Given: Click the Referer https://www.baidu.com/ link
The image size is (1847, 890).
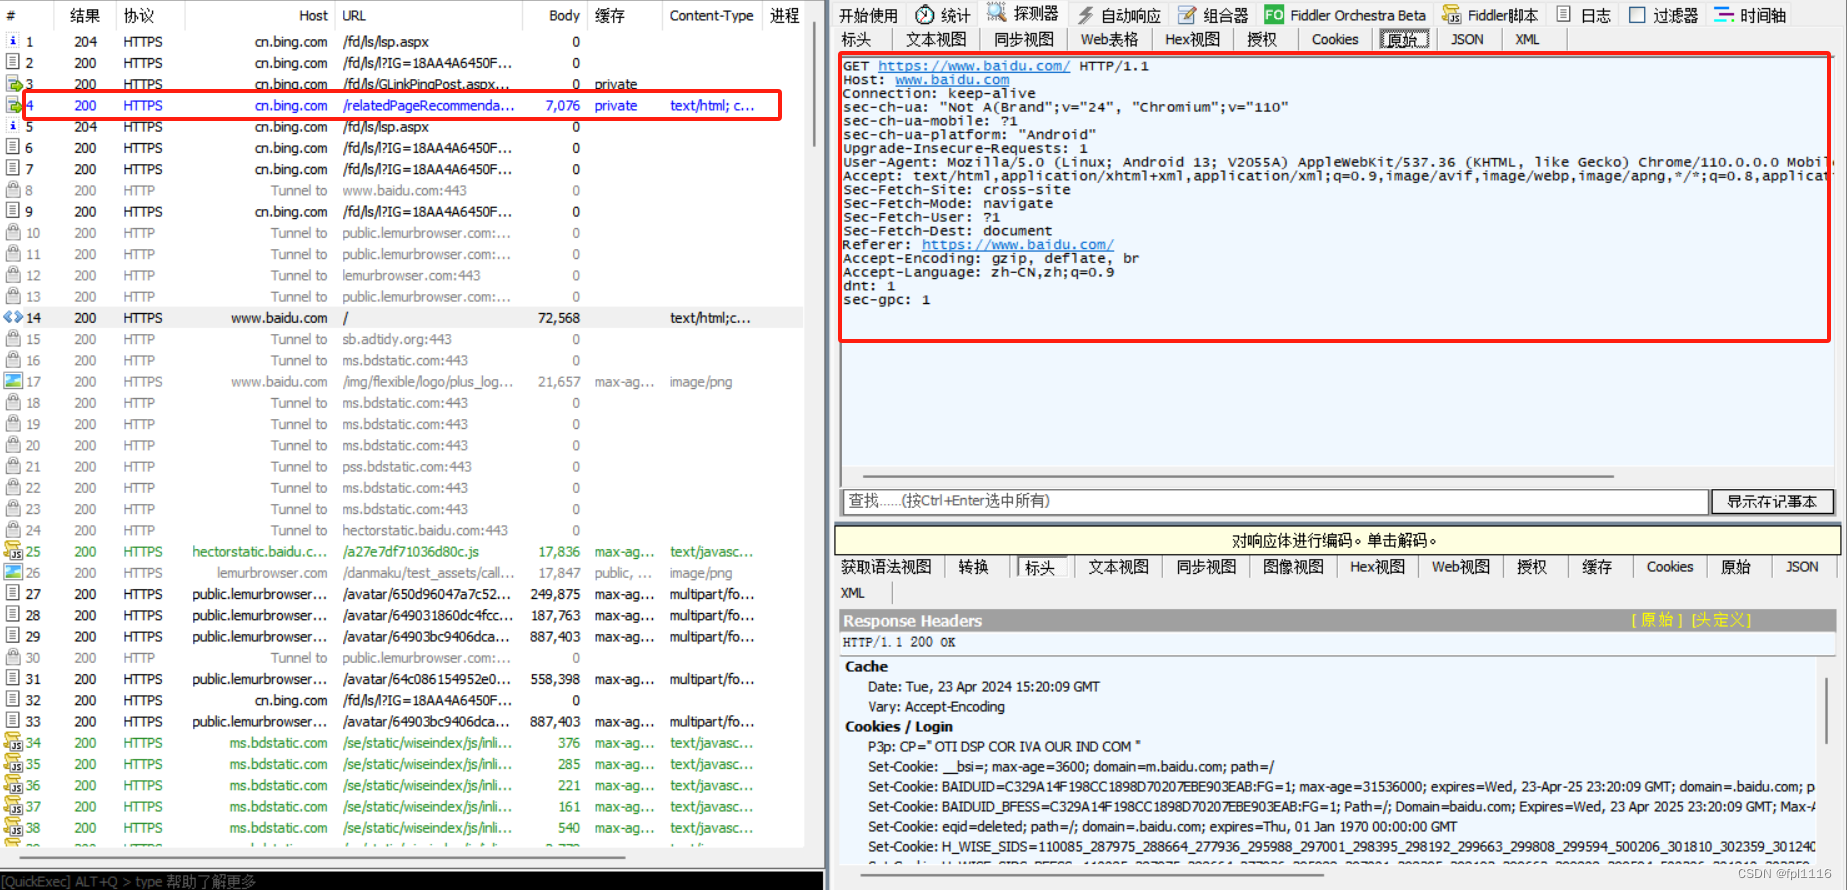Looking at the screenshot, I should tap(1017, 245).
